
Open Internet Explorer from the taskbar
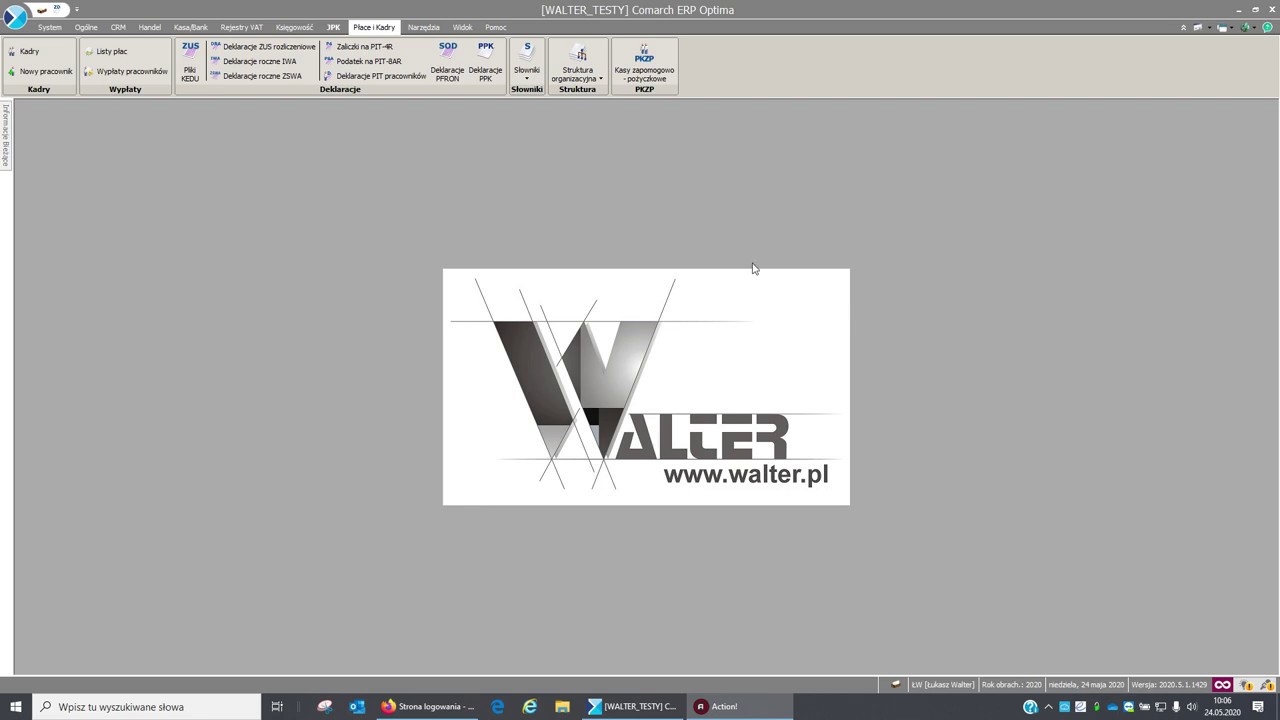click(530, 707)
